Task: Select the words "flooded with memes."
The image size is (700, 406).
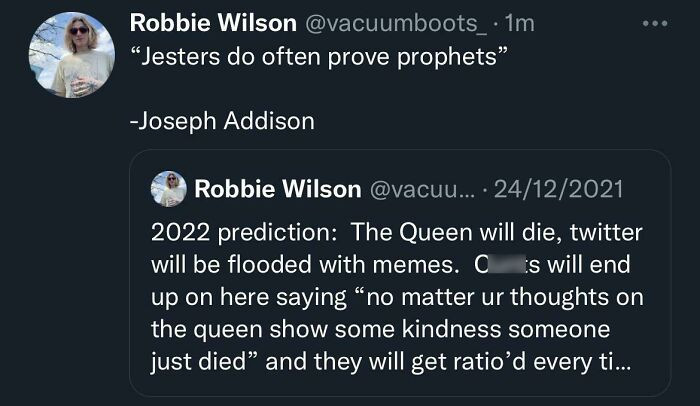Action: point(344,265)
